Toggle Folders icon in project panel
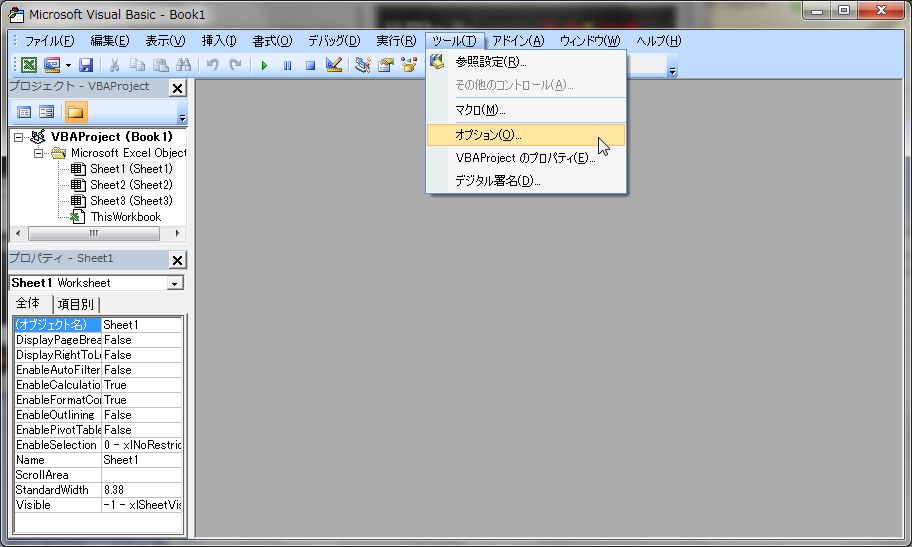 coord(75,112)
